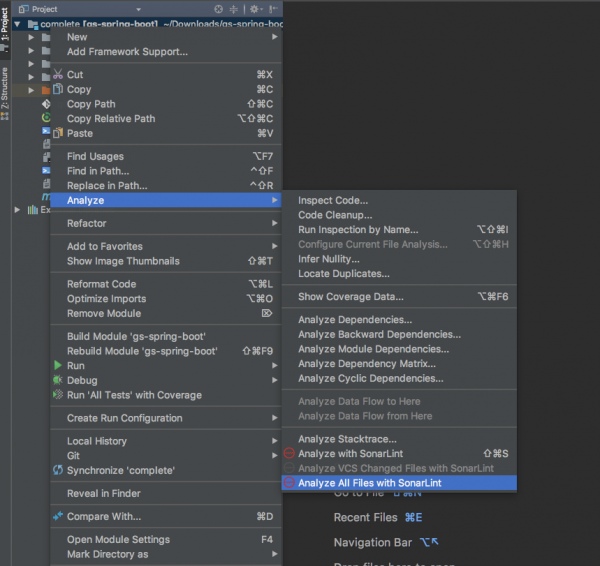This screenshot has width=600, height=566.
Task: Select the highlighted Analyze menu item
Action: click(x=166, y=200)
